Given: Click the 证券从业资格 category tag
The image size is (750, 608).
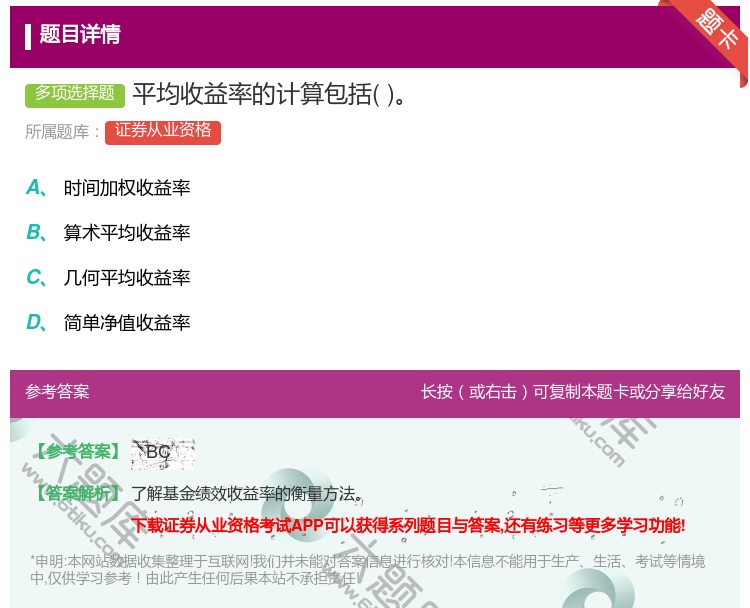Looking at the screenshot, I should (x=163, y=132).
